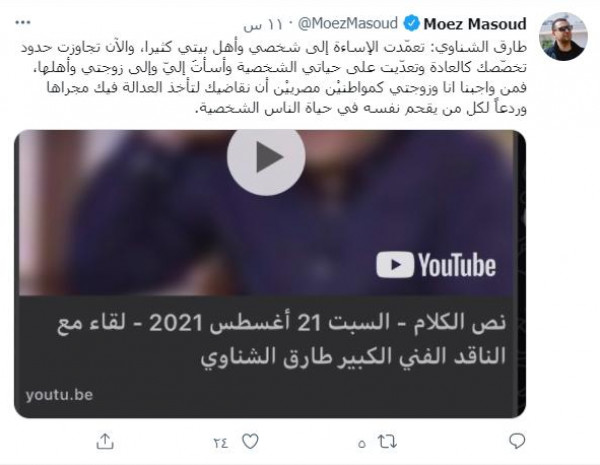The width and height of the screenshot is (600, 465).
Task: Click the tweet's first line of text
Action: pyautogui.click(x=274, y=47)
